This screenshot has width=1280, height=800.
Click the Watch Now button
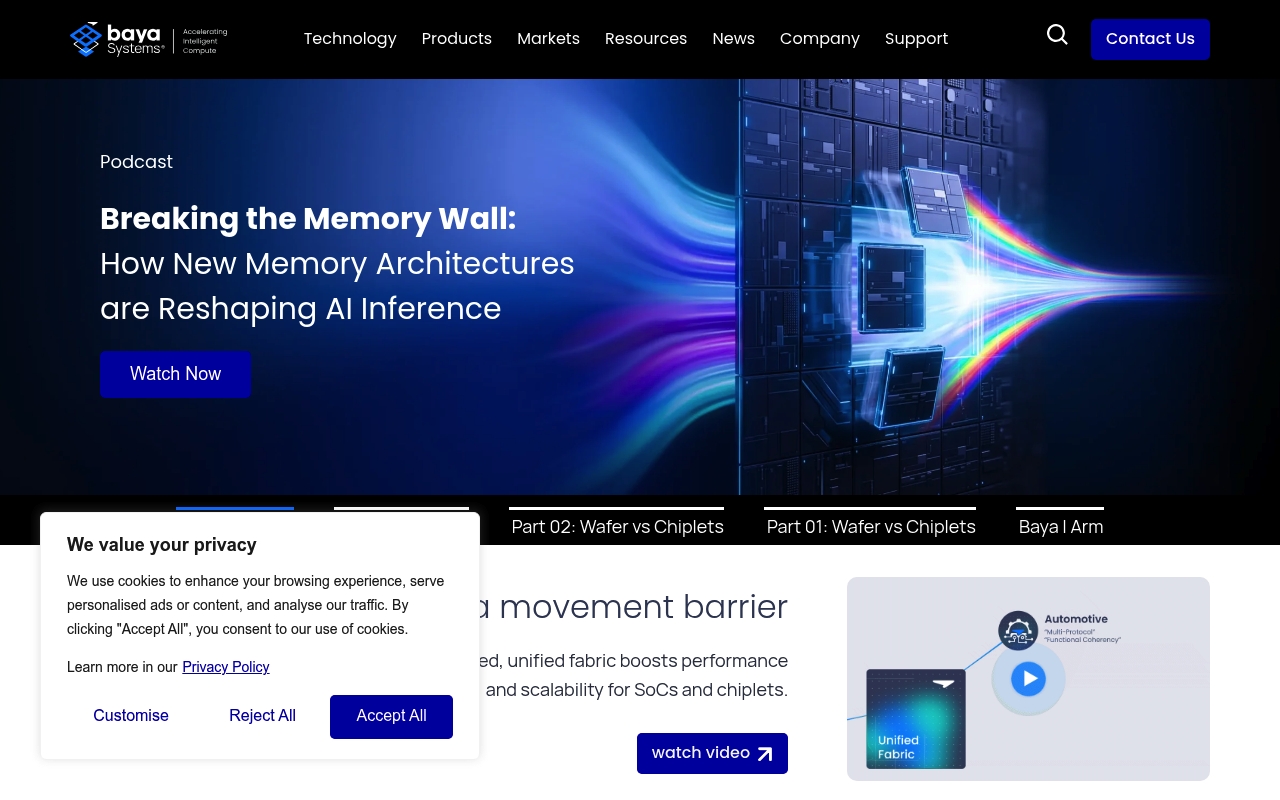click(x=175, y=374)
